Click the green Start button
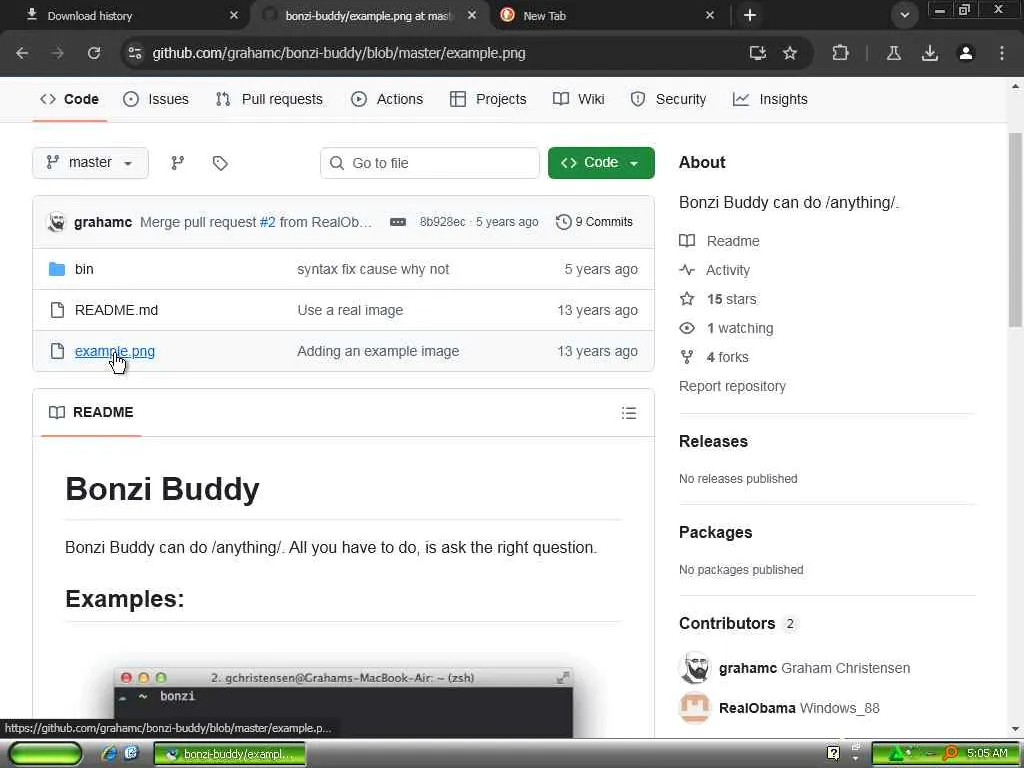This screenshot has width=1024, height=768. [45, 754]
